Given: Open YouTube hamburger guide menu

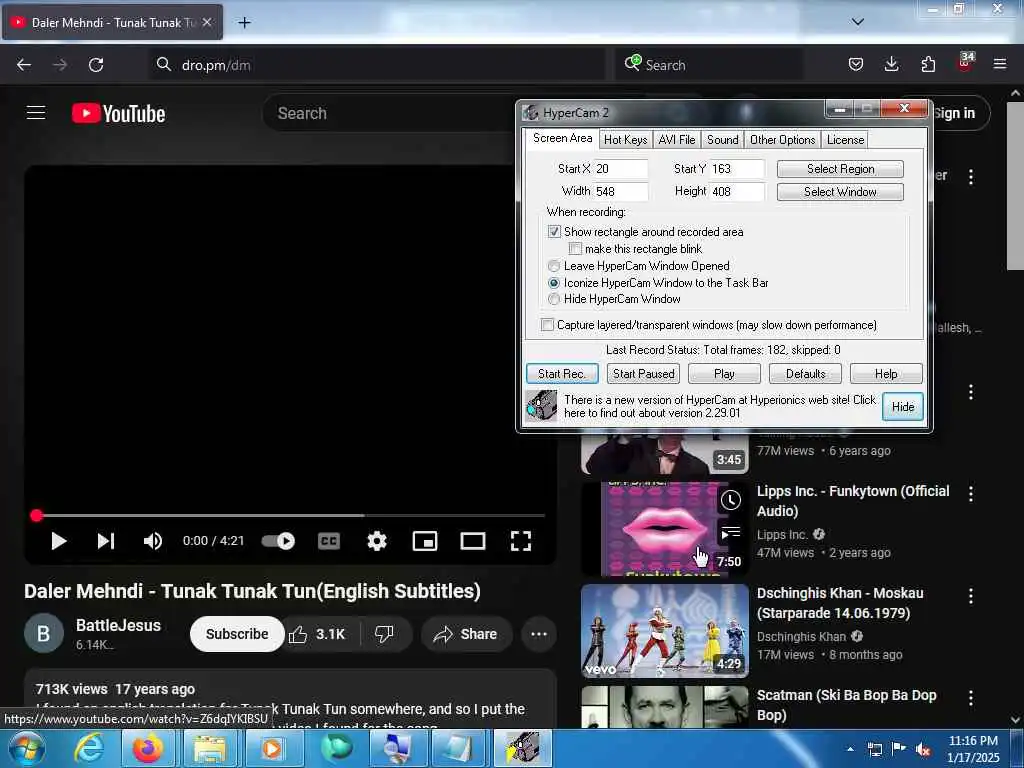Looking at the screenshot, I should pos(36,113).
